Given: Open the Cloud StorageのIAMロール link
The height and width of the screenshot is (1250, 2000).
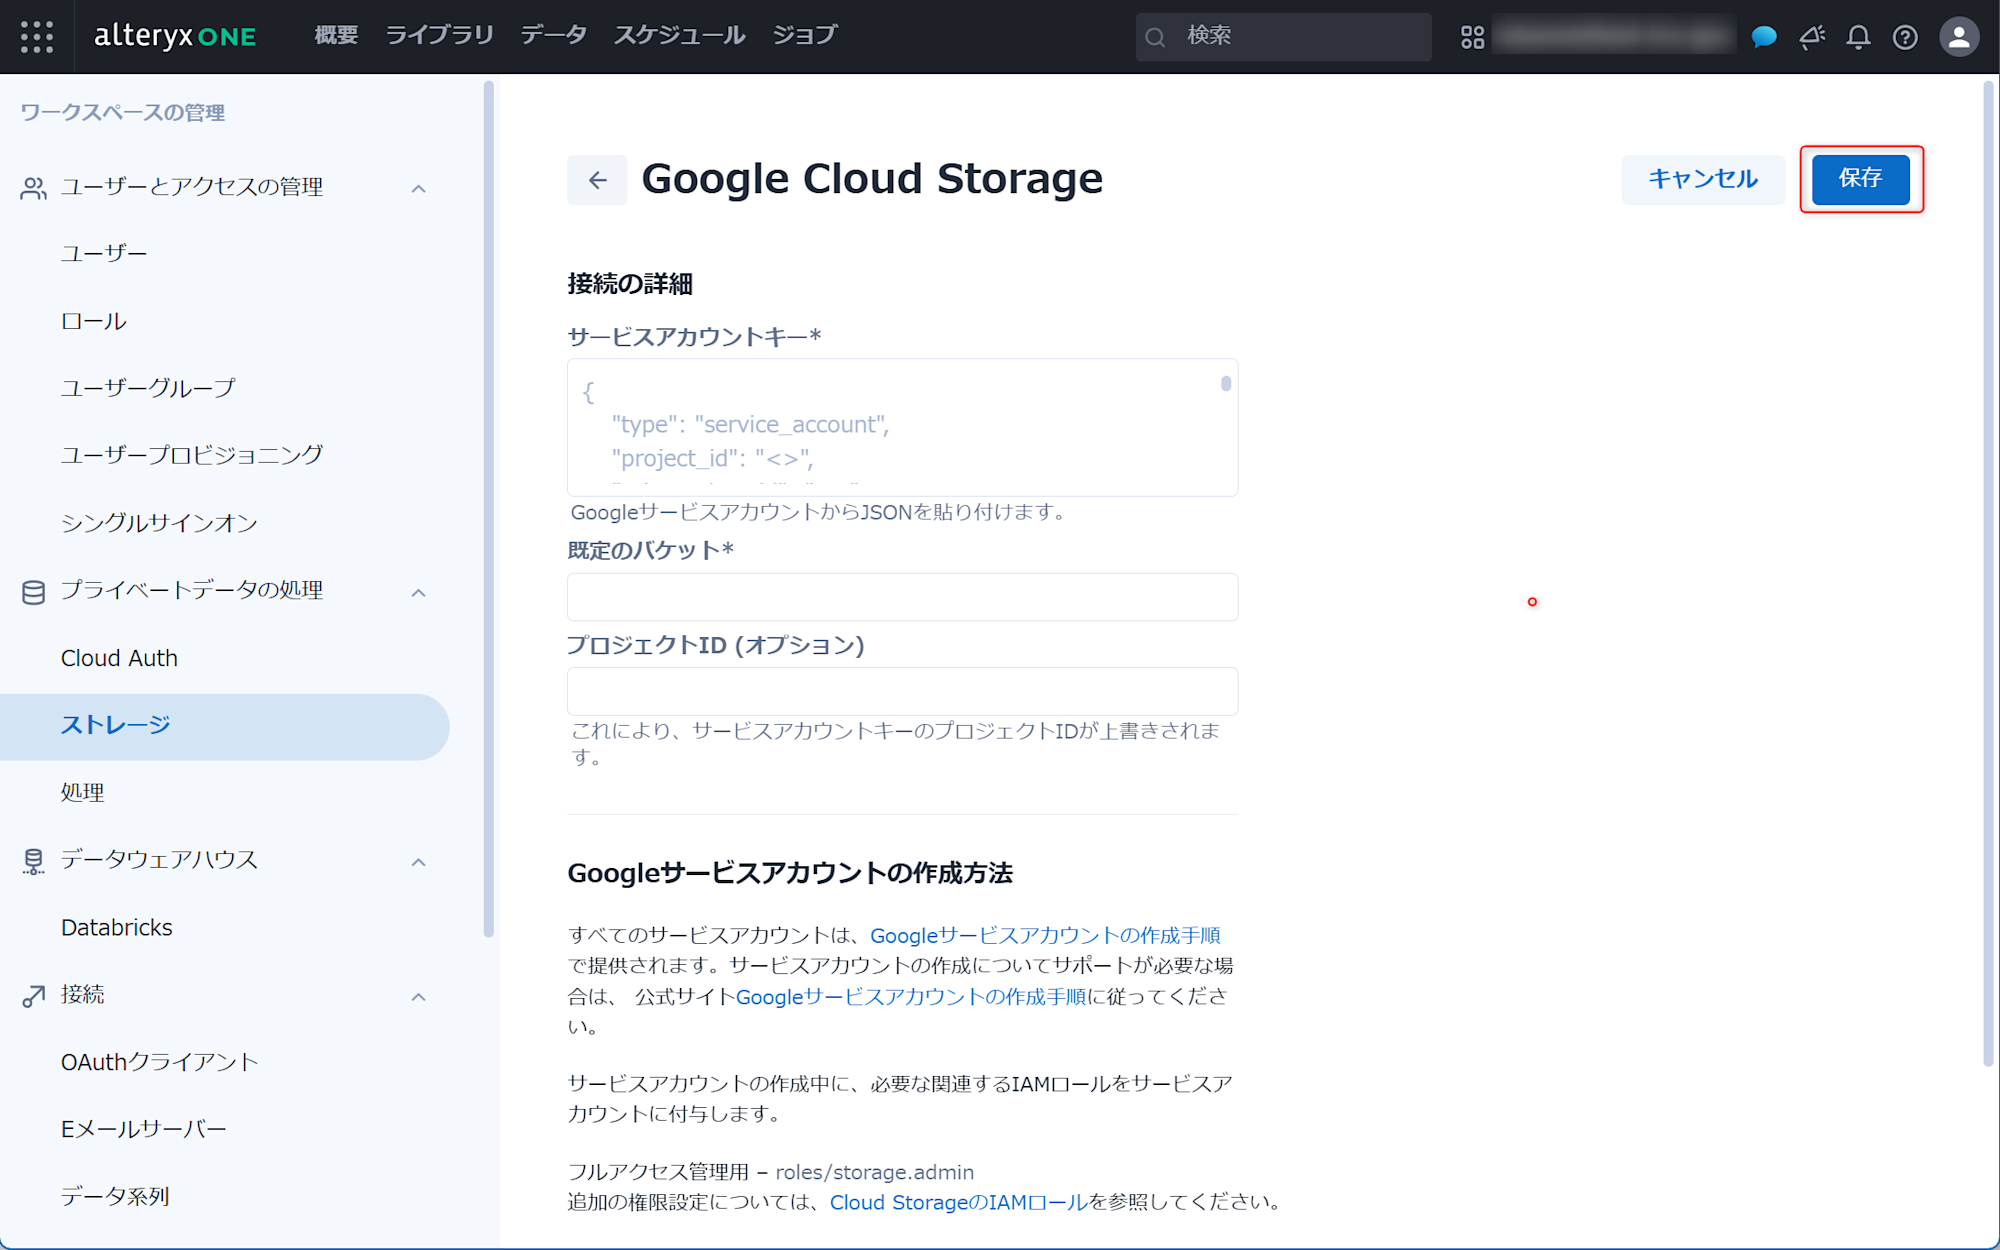Looking at the screenshot, I should (958, 1202).
